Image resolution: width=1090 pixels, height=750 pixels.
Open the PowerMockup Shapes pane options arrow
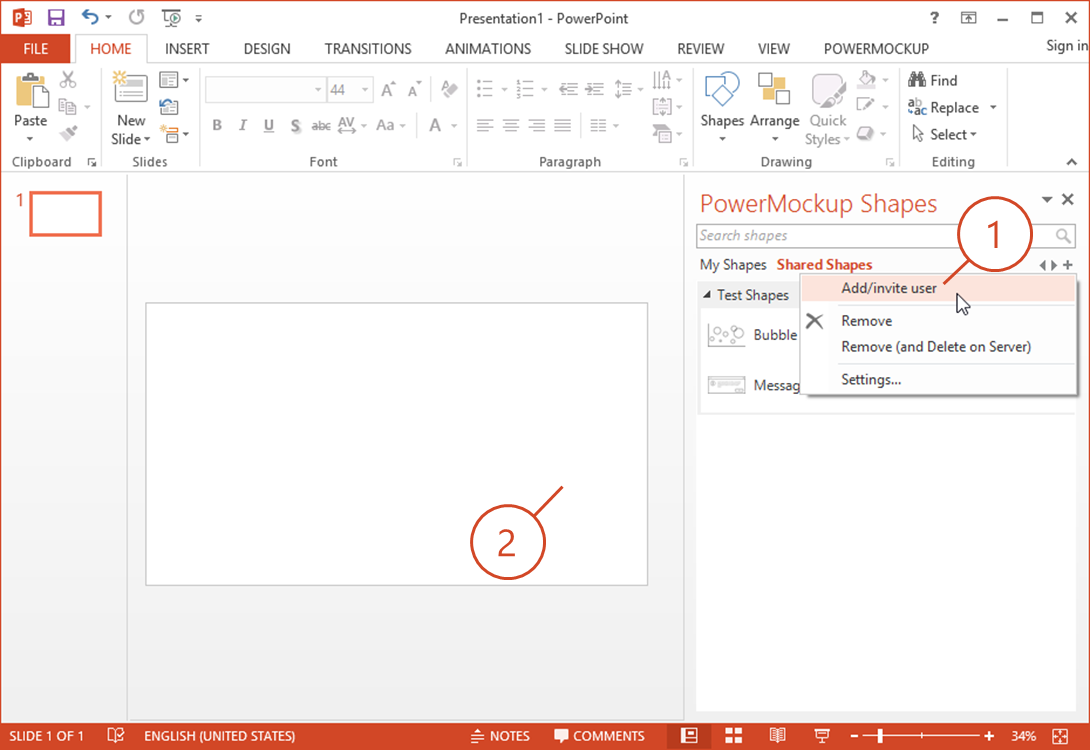[1046, 199]
